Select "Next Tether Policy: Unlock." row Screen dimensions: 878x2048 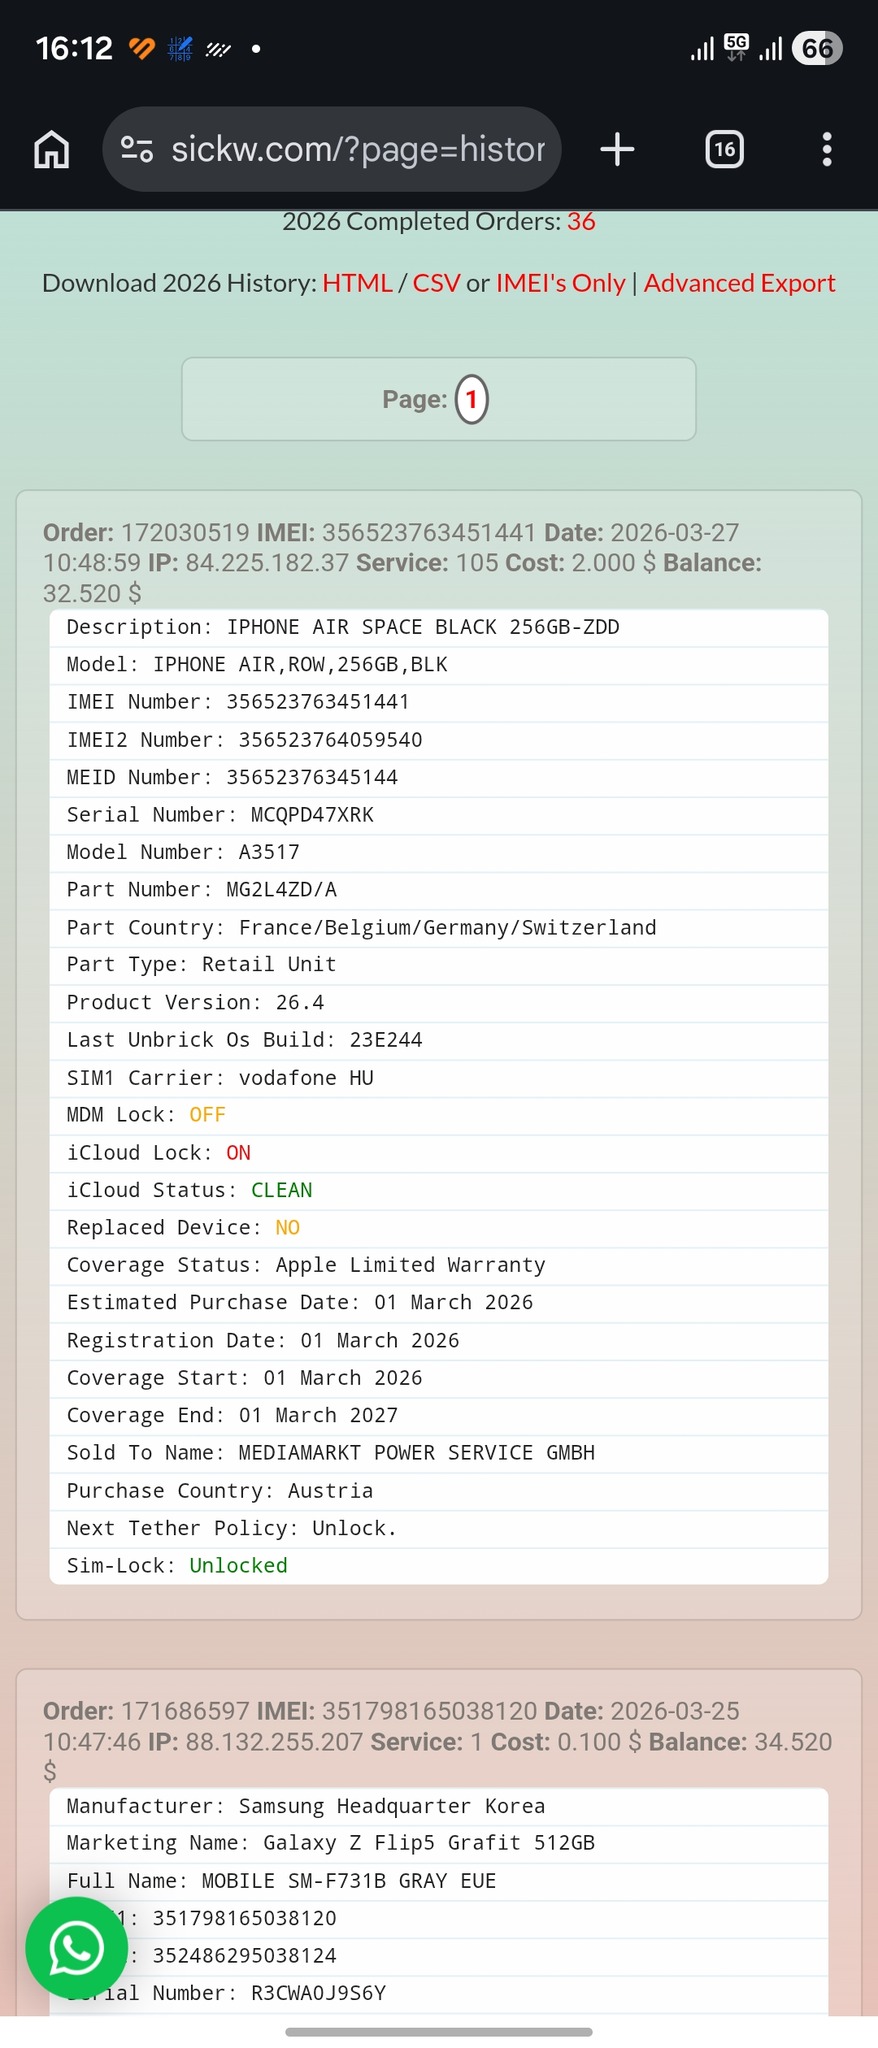[x=439, y=1528]
